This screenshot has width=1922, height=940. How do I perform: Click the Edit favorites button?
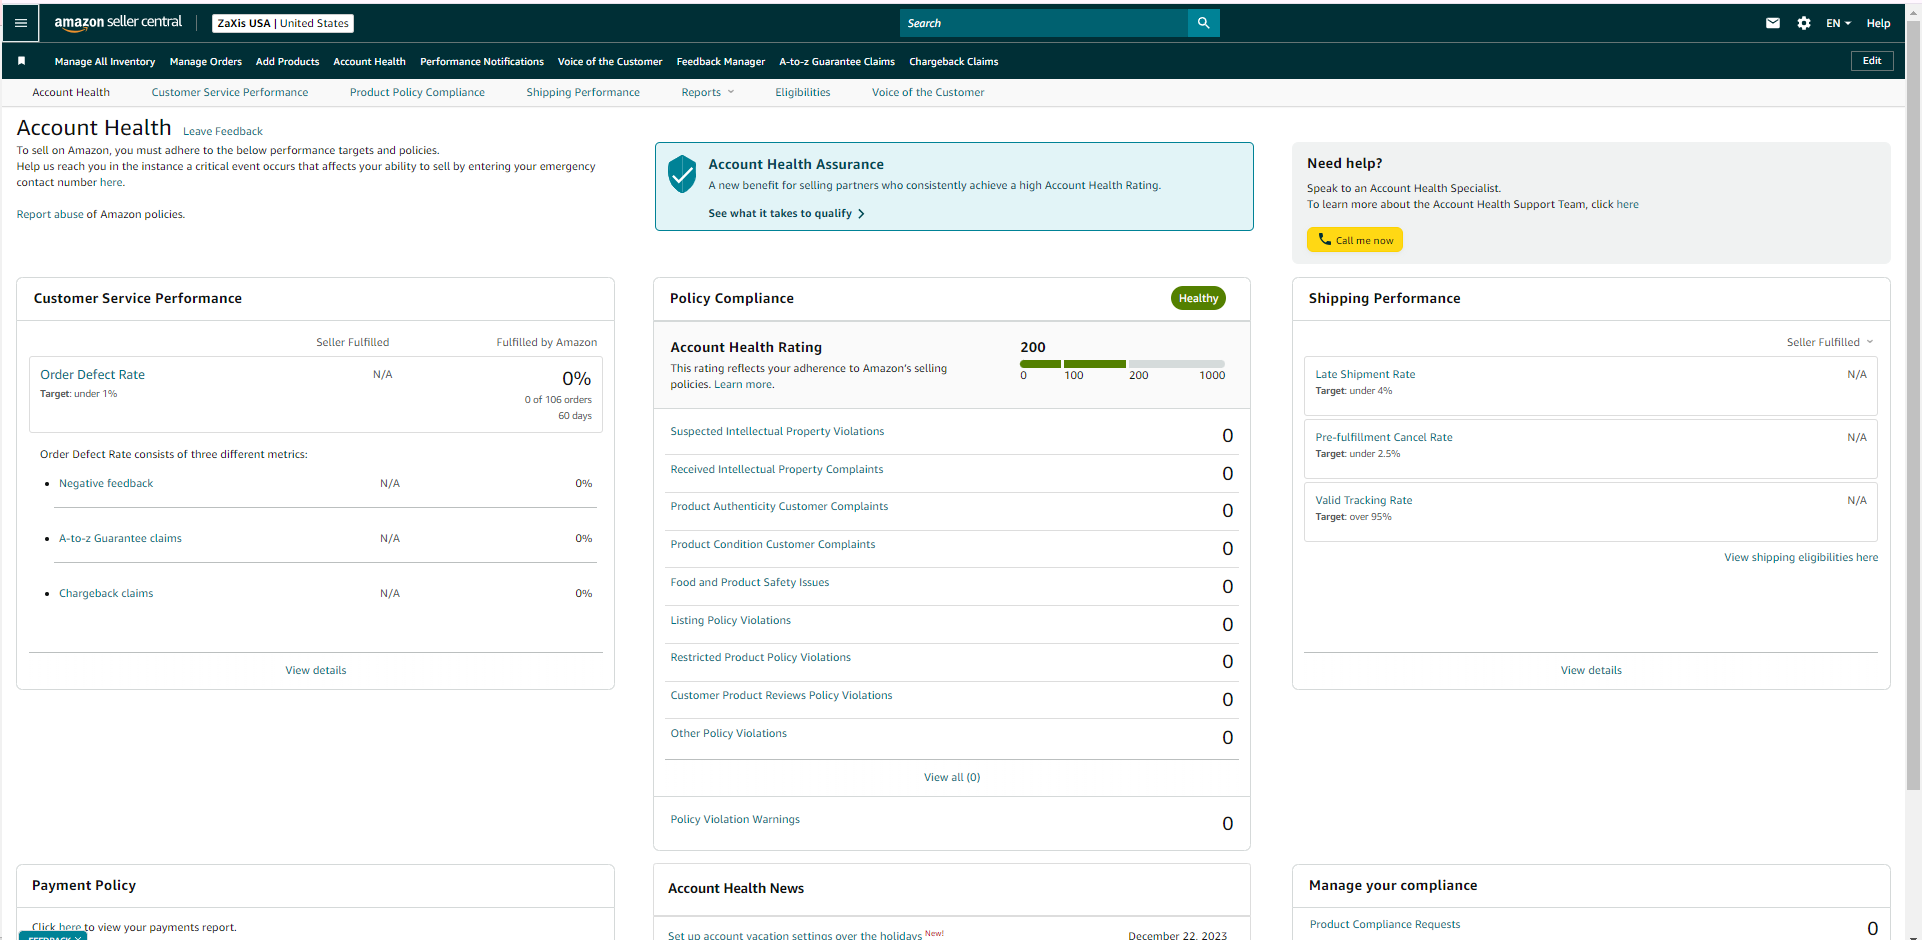1872,61
